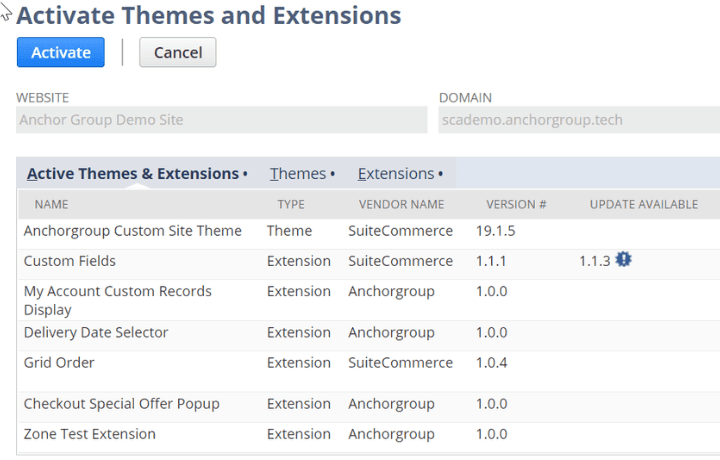Click the Domain field scademo.anchorgroup.tech
Screen dimensions: 720x460
pyautogui.click(x=578, y=120)
